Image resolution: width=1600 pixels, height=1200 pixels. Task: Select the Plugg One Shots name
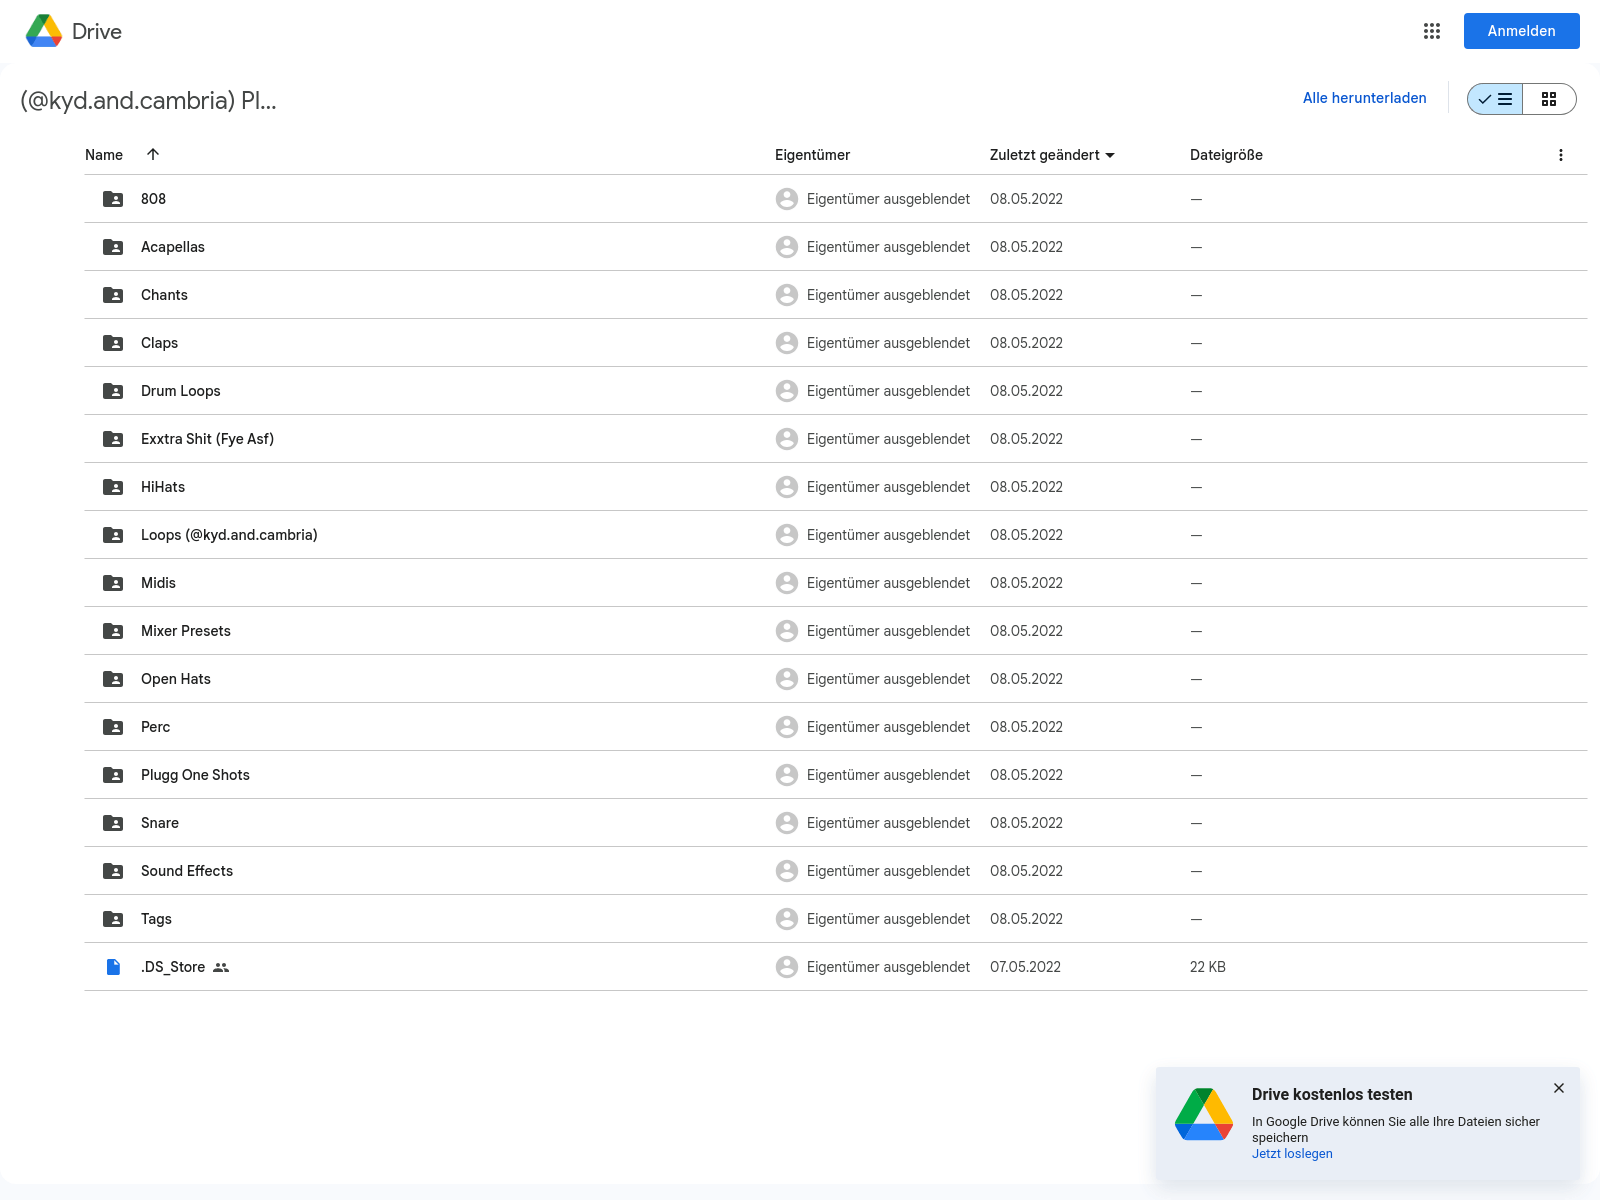[195, 775]
